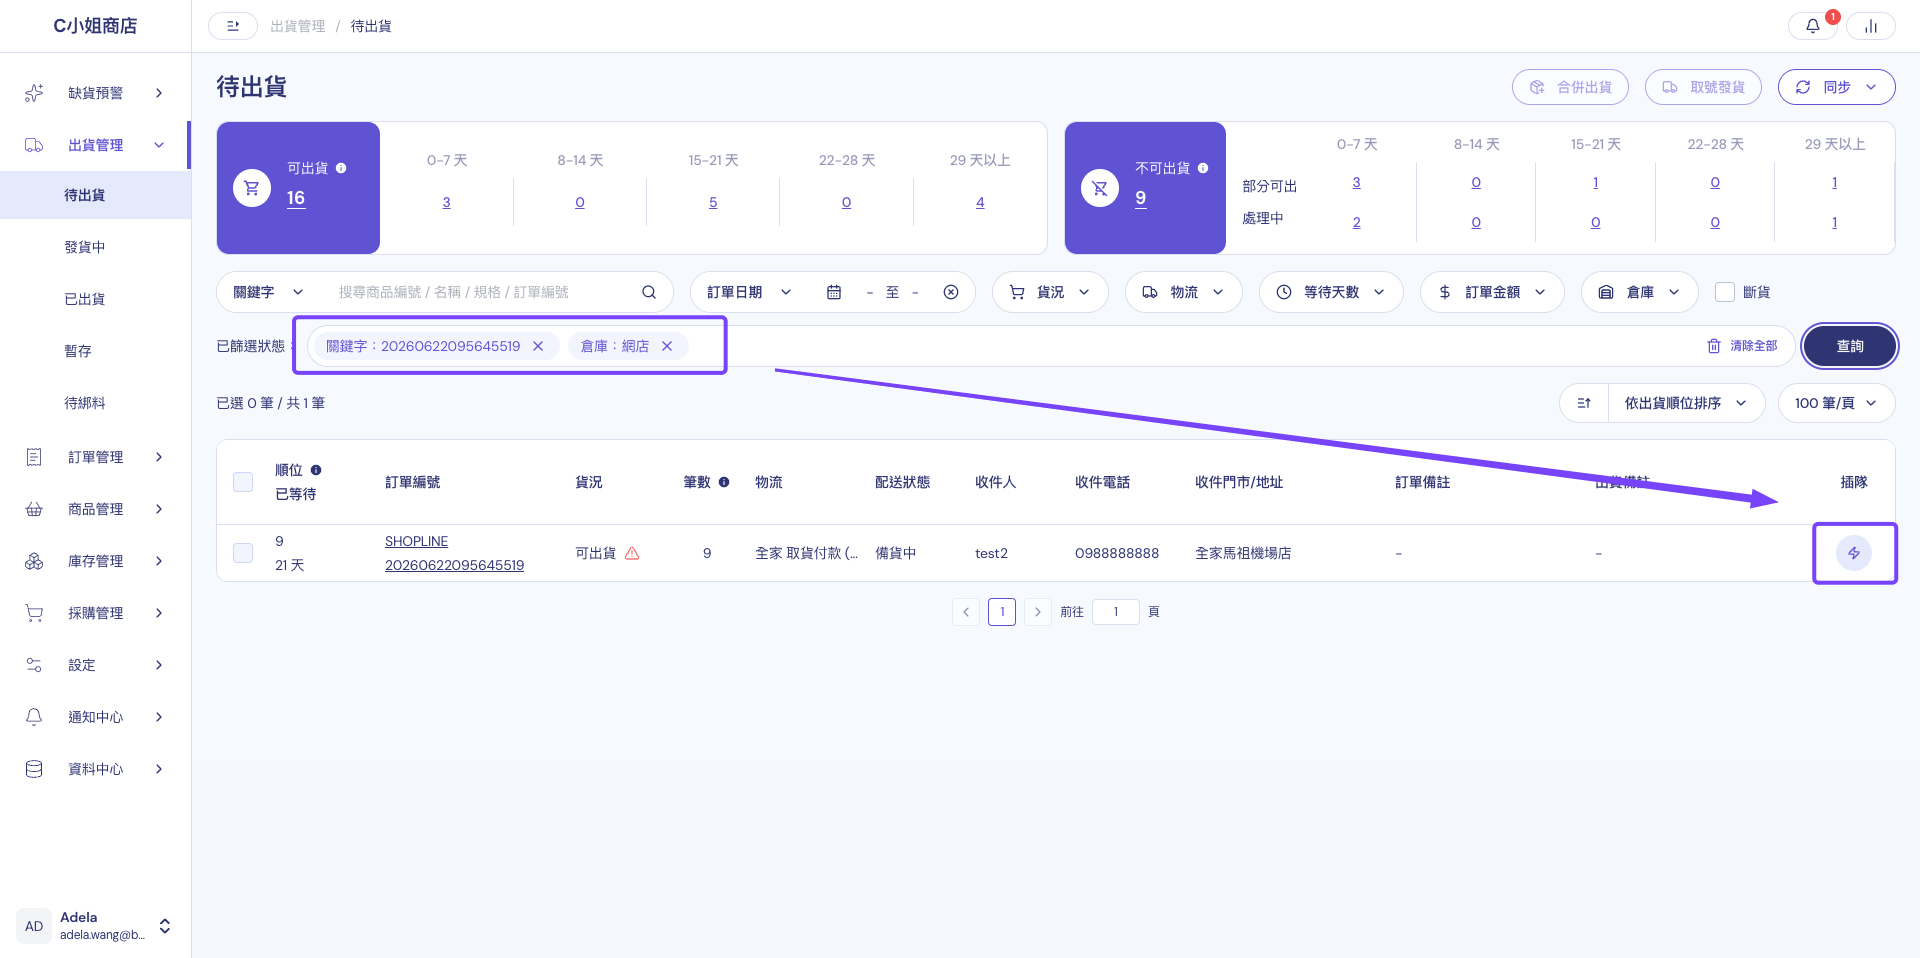The height and width of the screenshot is (958, 1920).
Task: Click the info icon next to 筆數
Action: (724, 482)
